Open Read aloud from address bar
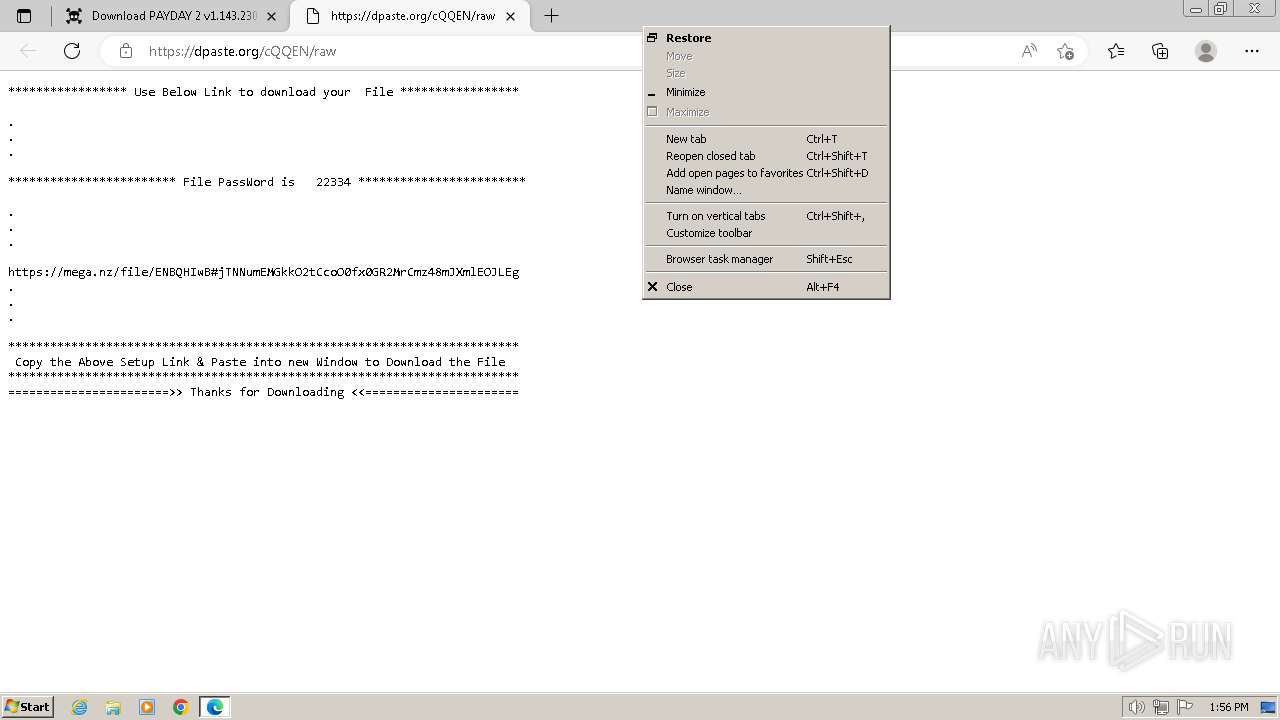Image resolution: width=1280 pixels, height=720 pixels. coord(1029,51)
